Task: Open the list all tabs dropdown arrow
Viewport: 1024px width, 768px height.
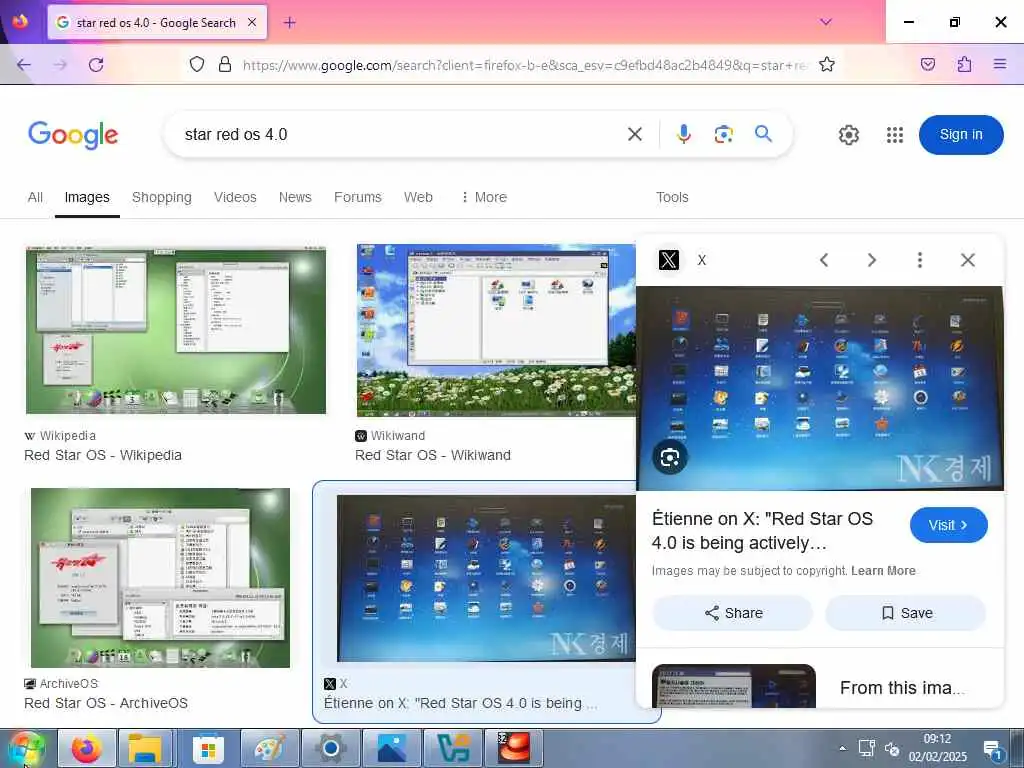Action: click(x=825, y=22)
